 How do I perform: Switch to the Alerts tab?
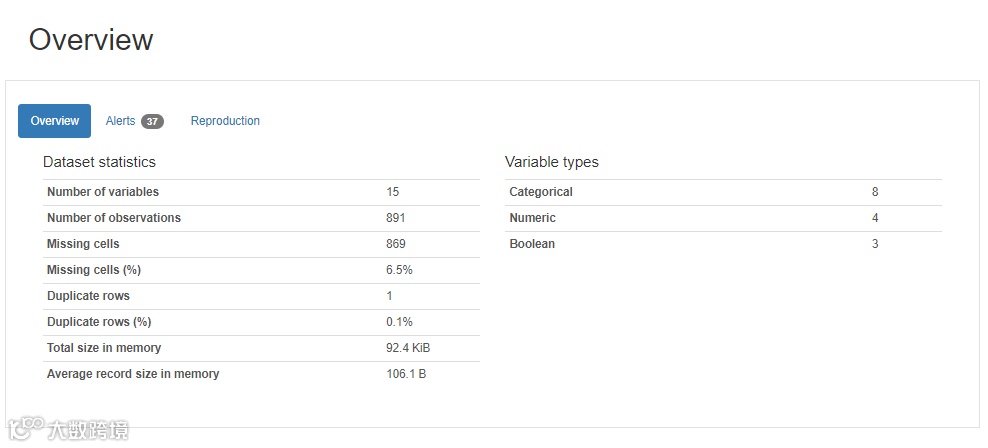coord(120,121)
